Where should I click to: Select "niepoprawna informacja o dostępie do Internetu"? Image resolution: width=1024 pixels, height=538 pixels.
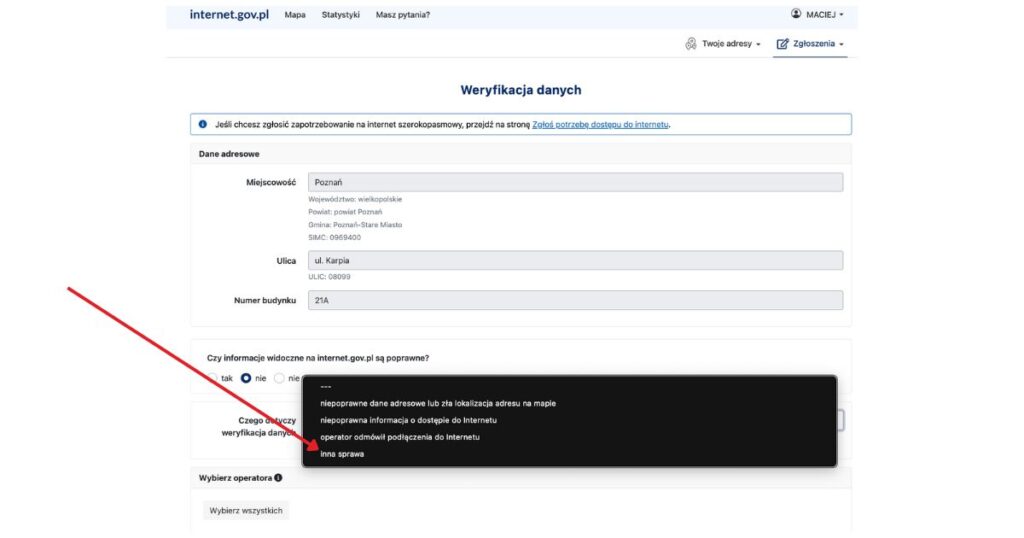[408, 420]
